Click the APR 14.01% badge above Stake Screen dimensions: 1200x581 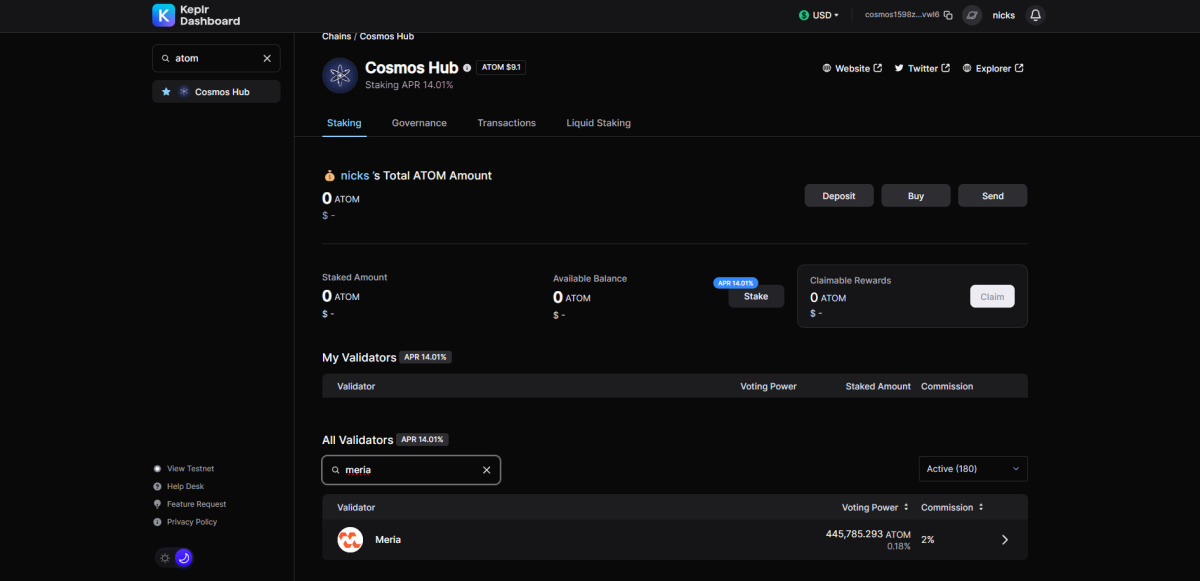(735, 283)
